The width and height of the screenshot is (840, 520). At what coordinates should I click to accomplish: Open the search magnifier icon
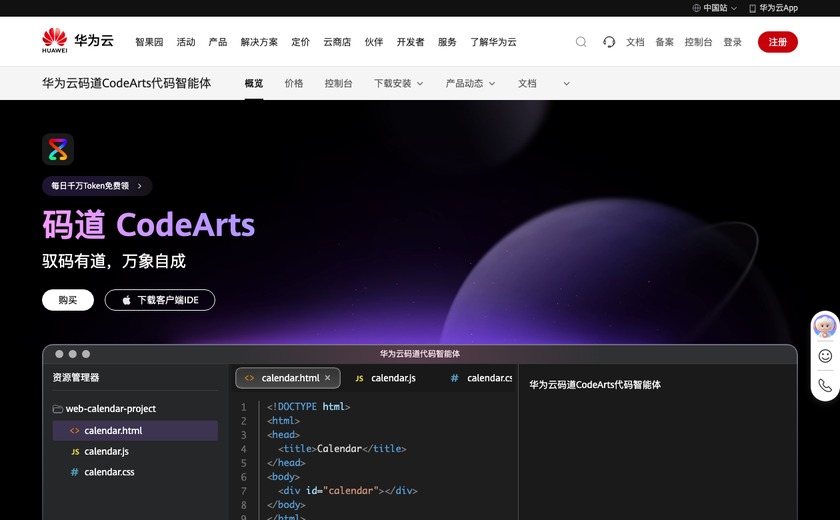pyautogui.click(x=581, y=42)
